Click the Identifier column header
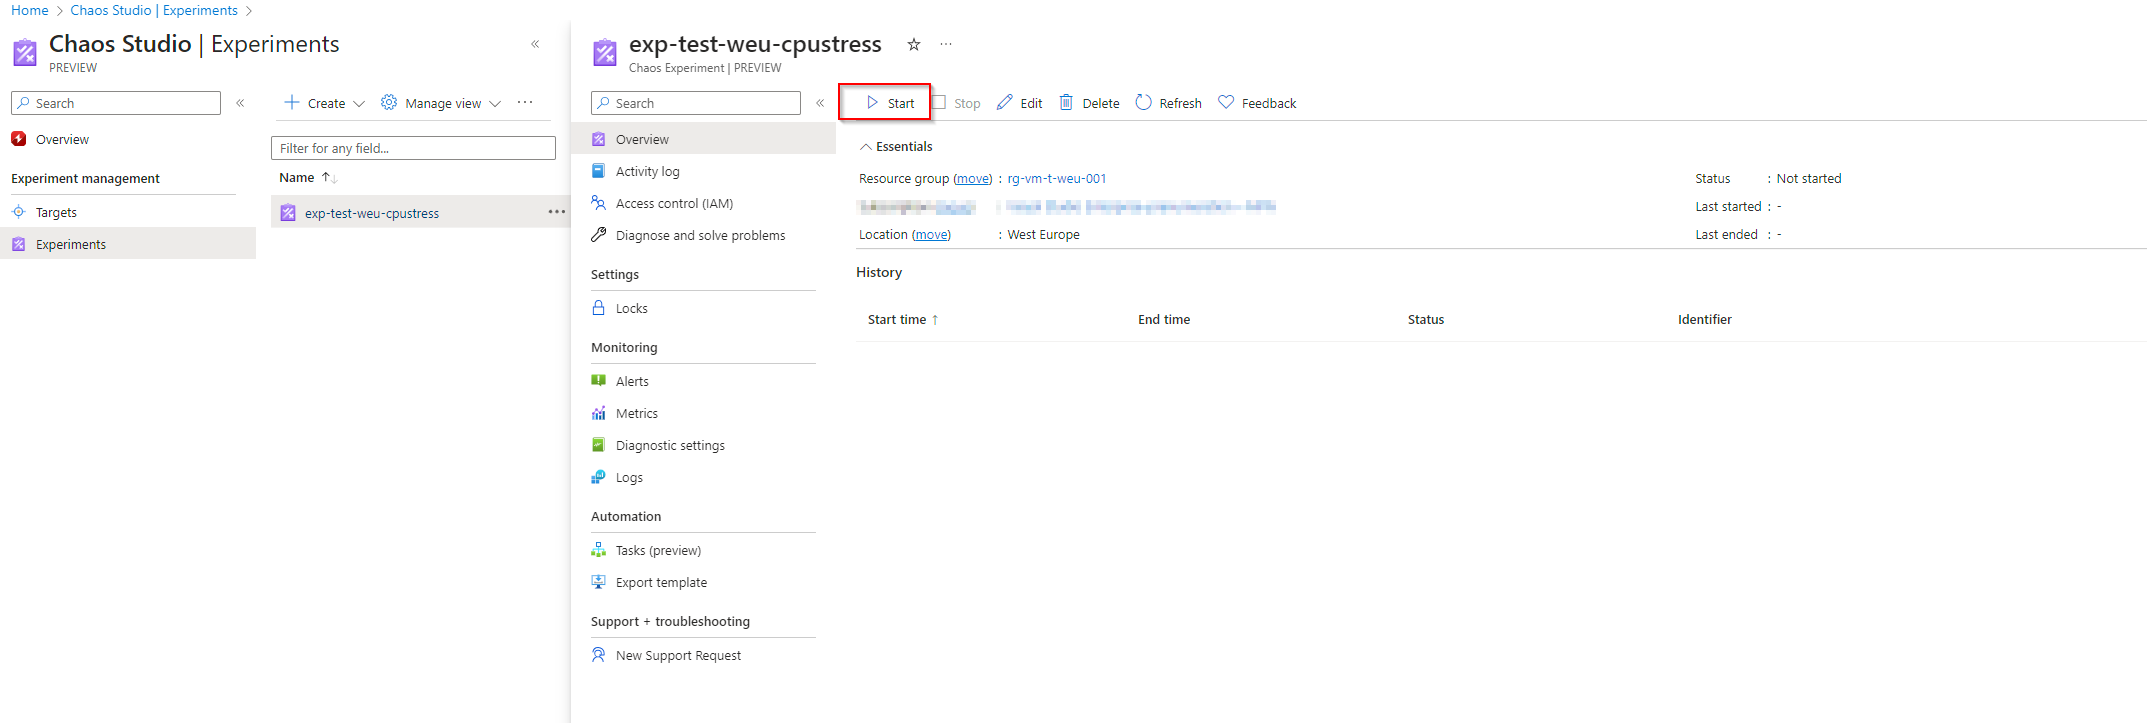Image resolution: width=2147 pixels, height=723 pixels. click(1705, 320)
